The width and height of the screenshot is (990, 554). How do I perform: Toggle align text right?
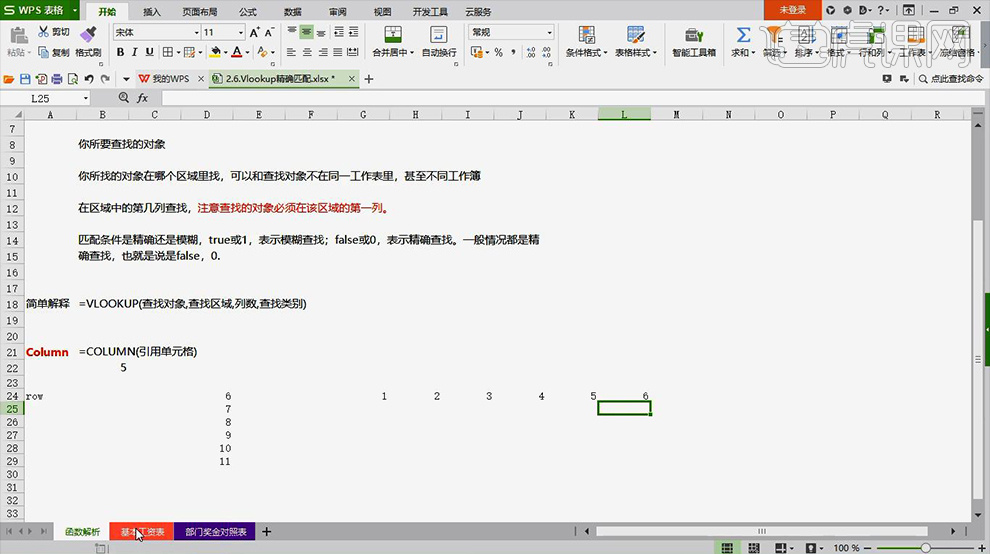point(323,52)
